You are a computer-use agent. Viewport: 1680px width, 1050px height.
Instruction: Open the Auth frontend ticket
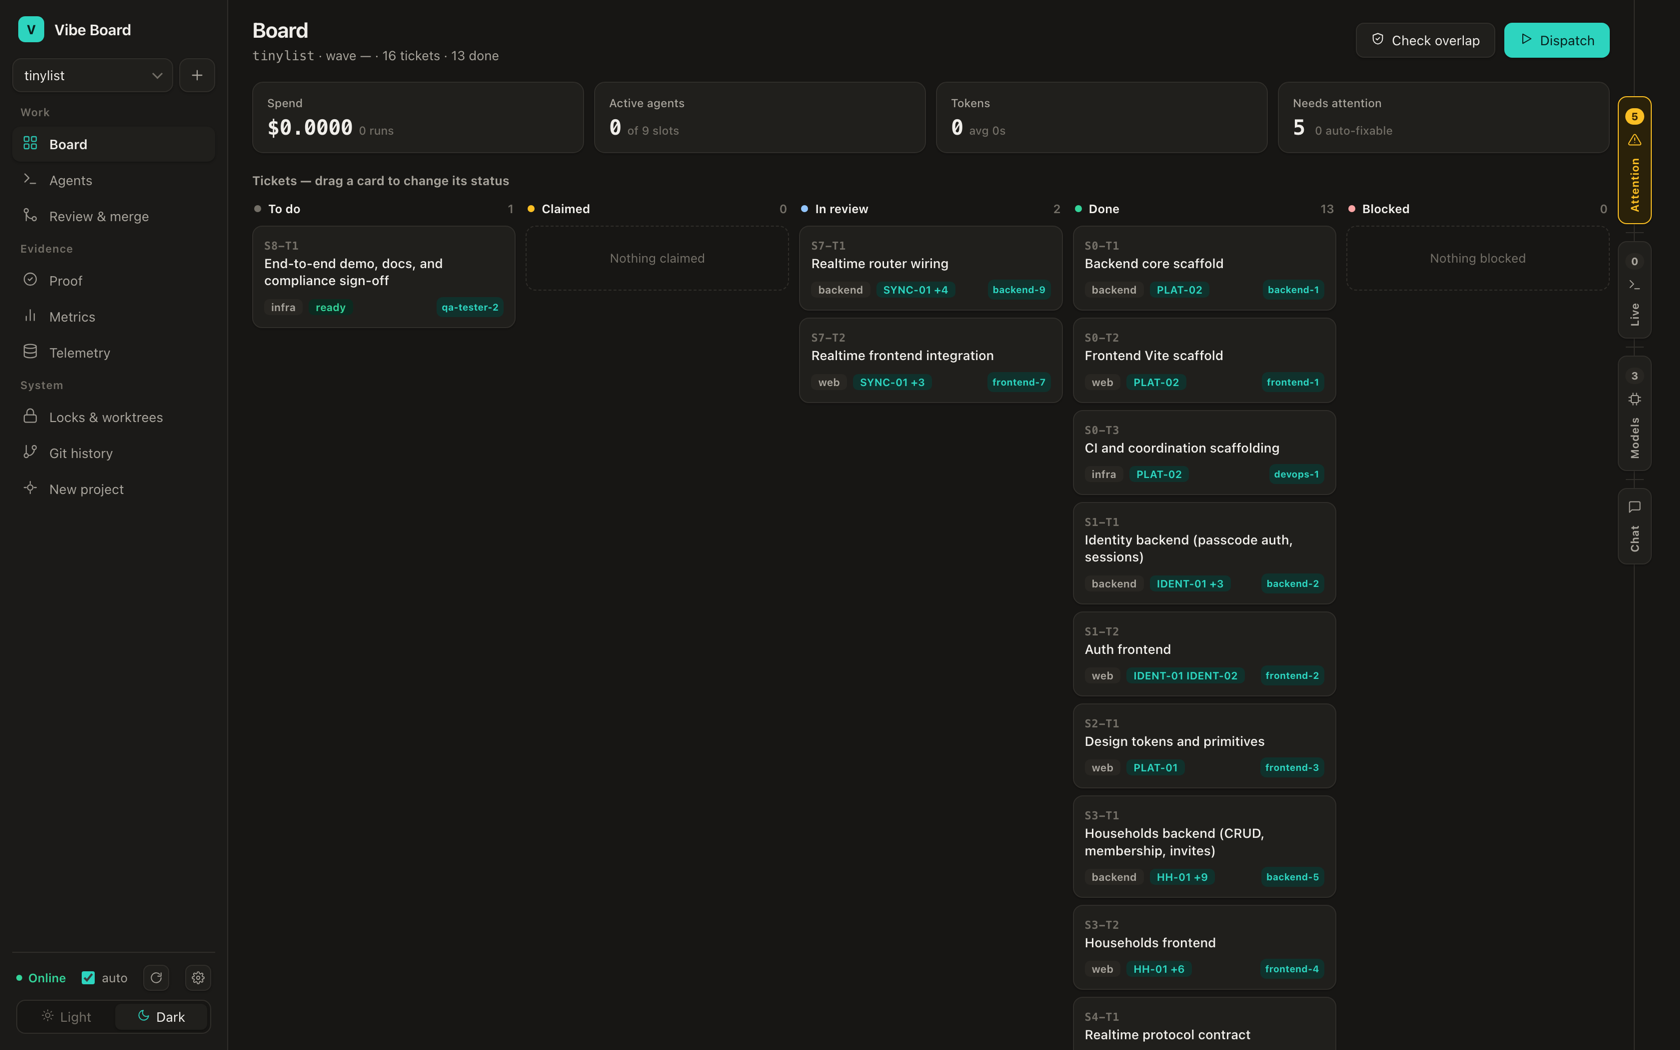(1204, 654)
